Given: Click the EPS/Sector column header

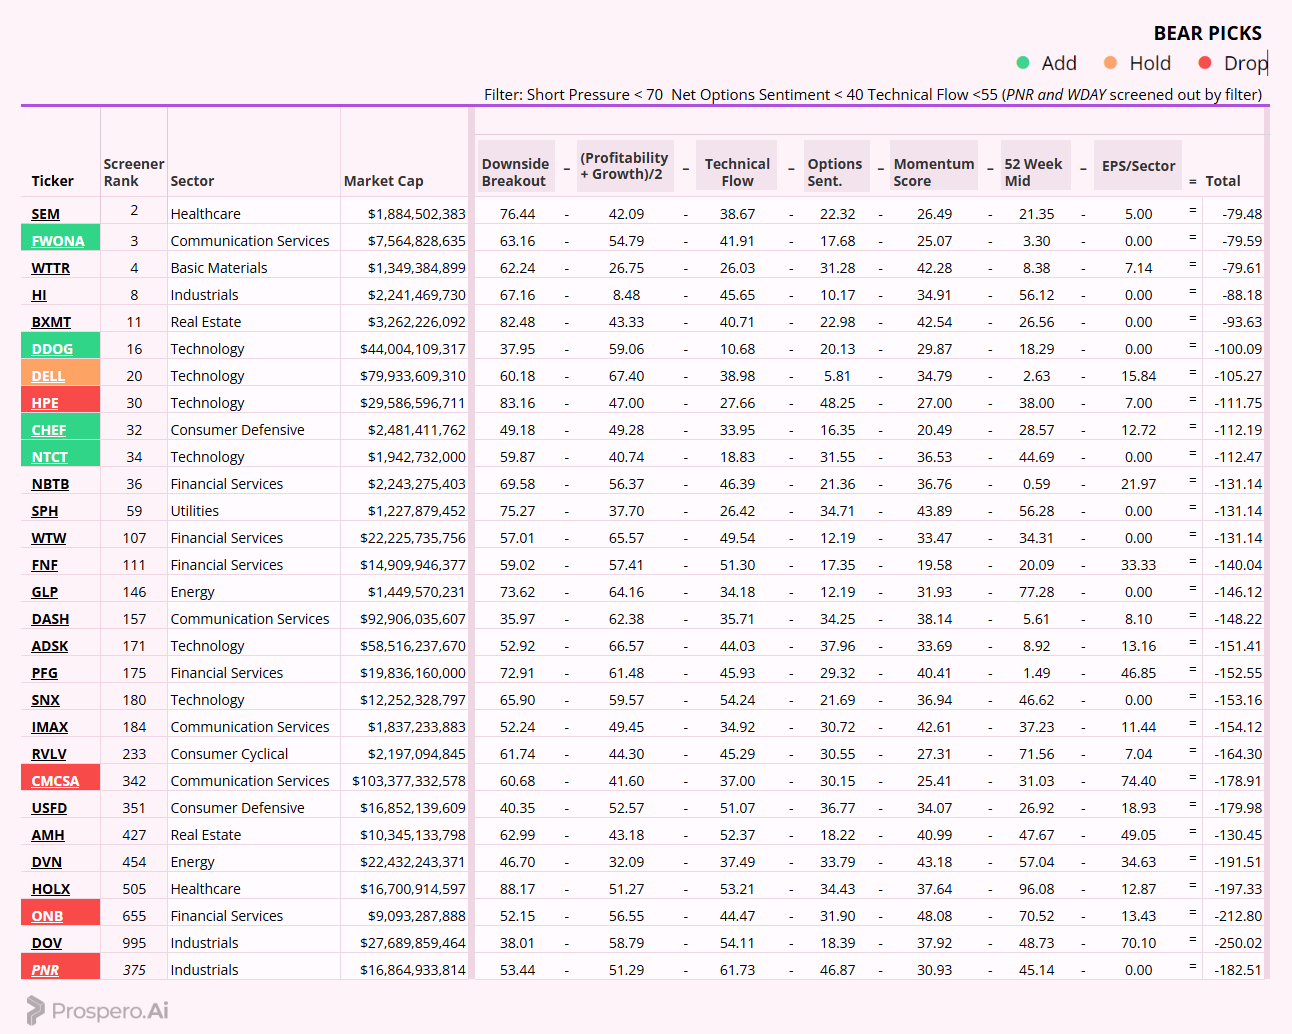Looking at the screenshot, I should 1138,166.
